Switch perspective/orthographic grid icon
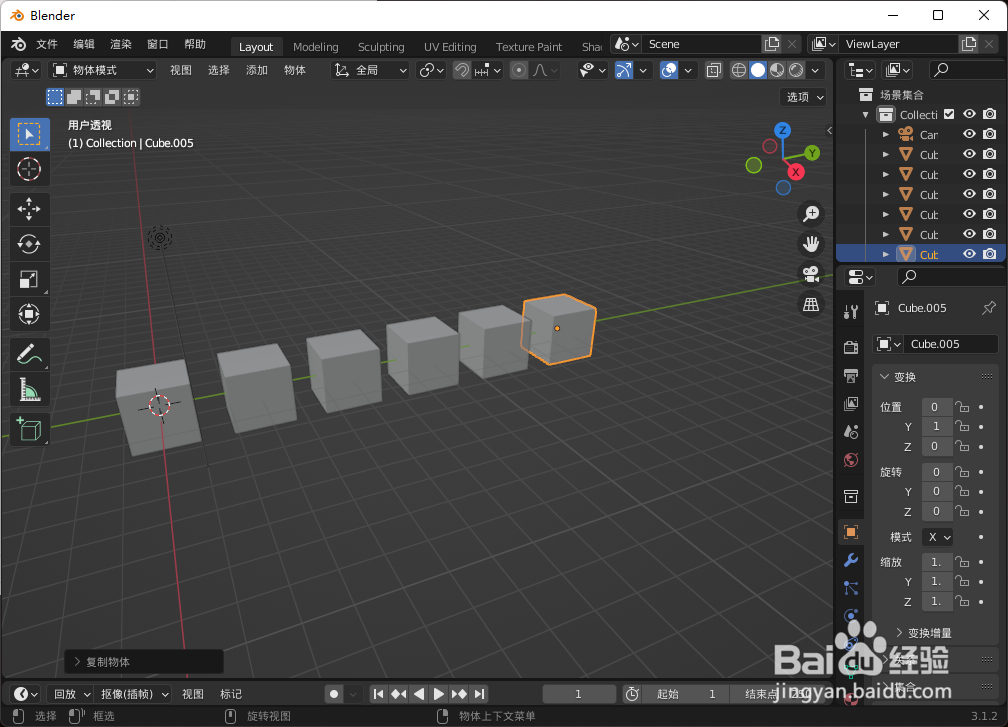Screen dimensions: 1008x727 point(811,304)
